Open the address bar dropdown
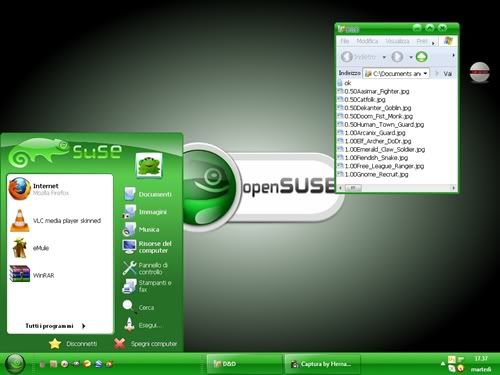Viewport: 500px width, 375px height. tap(425, 73)
